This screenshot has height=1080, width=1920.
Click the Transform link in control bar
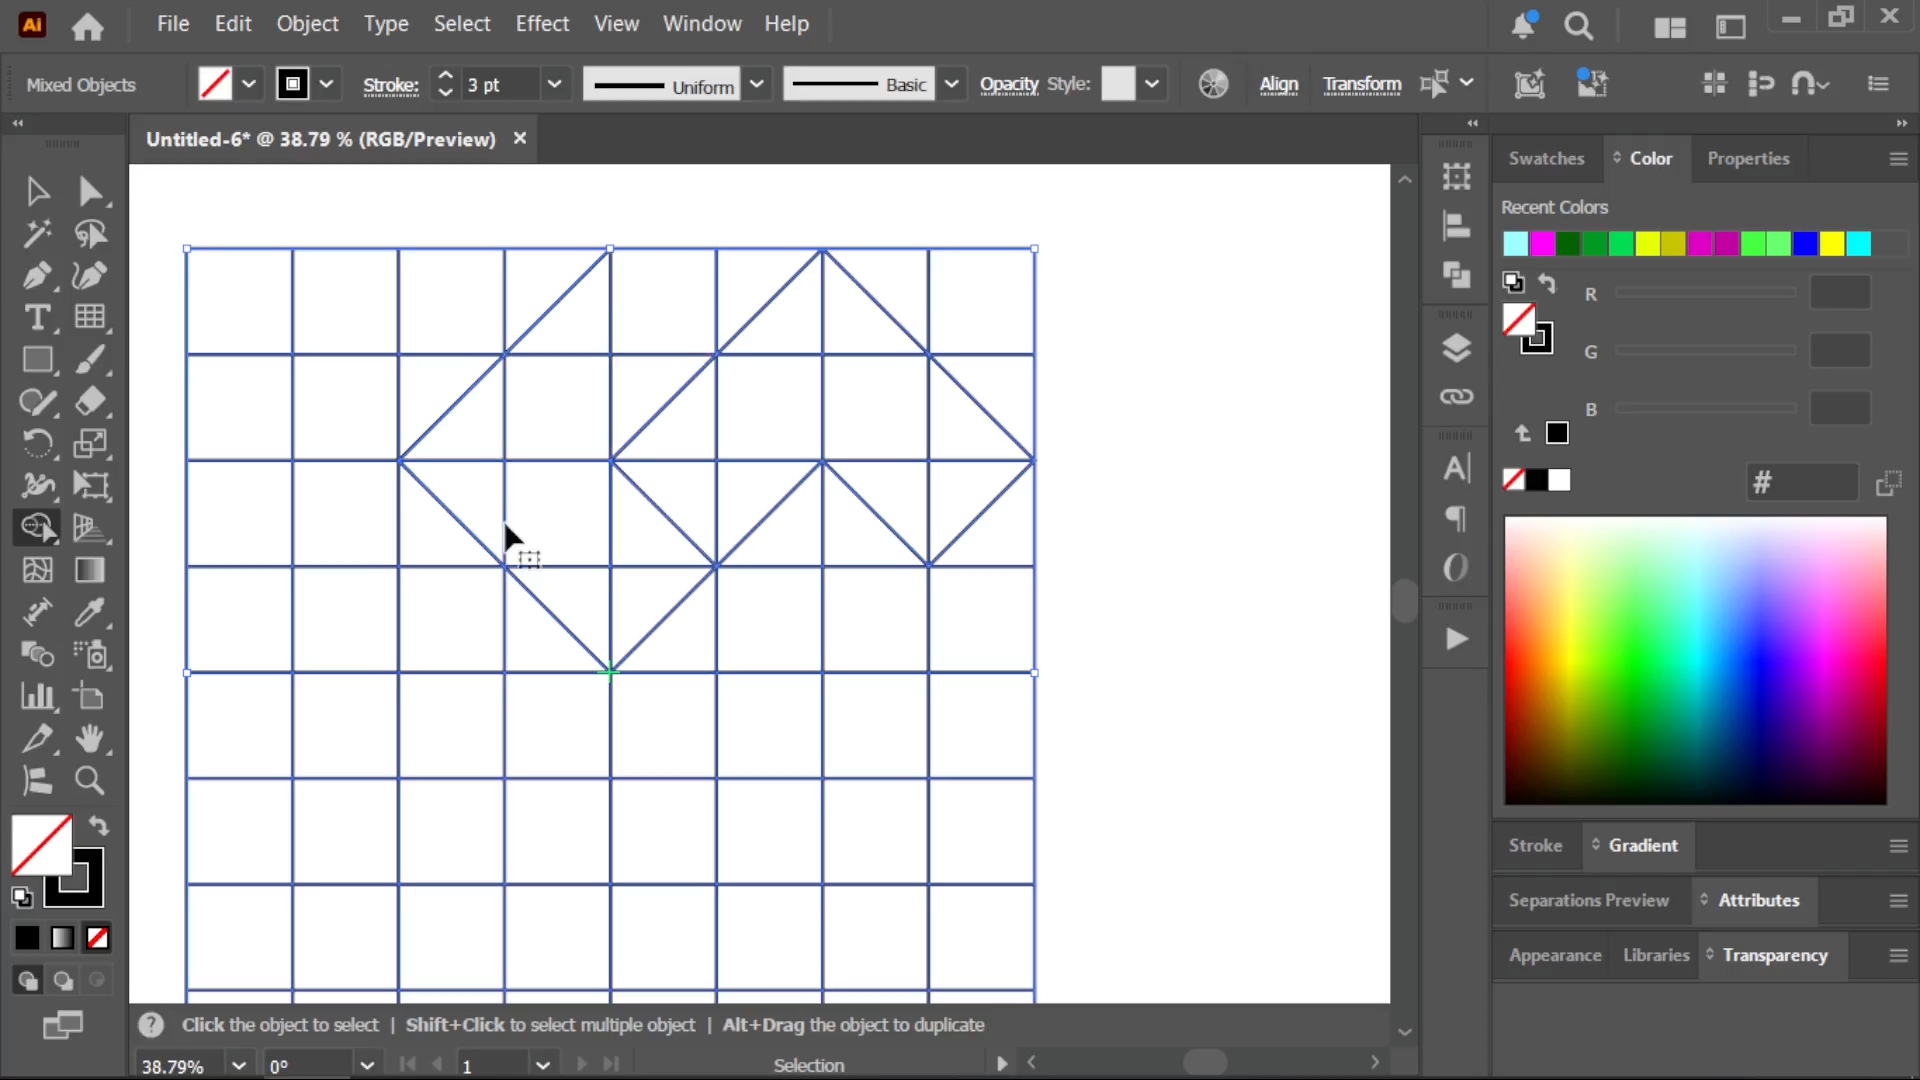coord(1362,84)
